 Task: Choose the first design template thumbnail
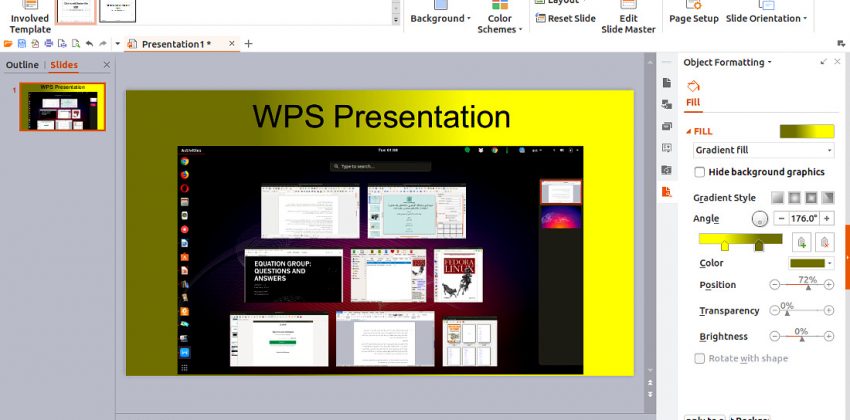click(x=76, y=11)
